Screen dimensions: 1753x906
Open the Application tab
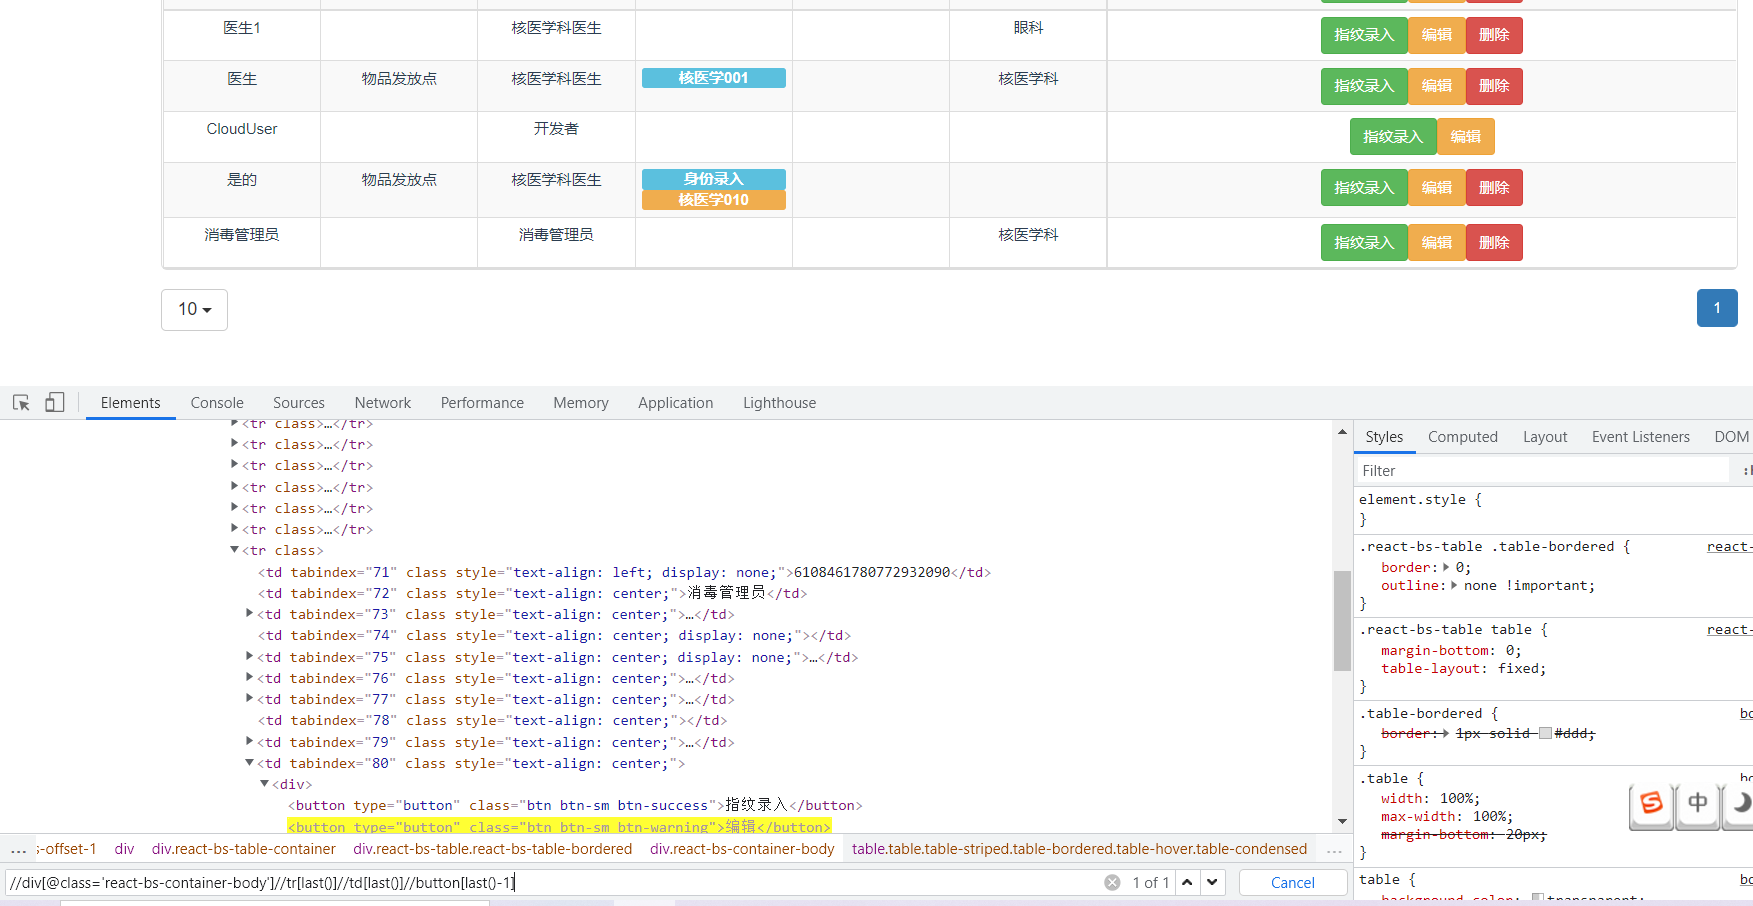point(676,403)
